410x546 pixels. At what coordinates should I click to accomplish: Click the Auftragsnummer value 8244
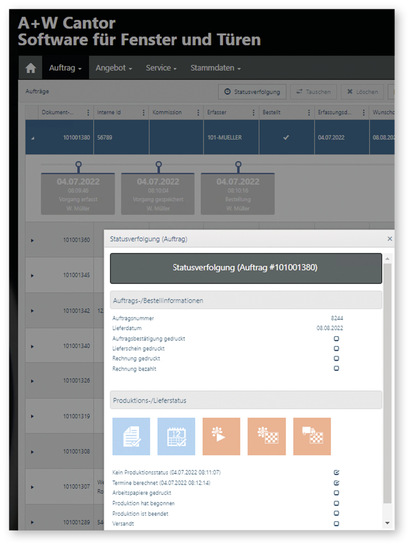point(337,318)
